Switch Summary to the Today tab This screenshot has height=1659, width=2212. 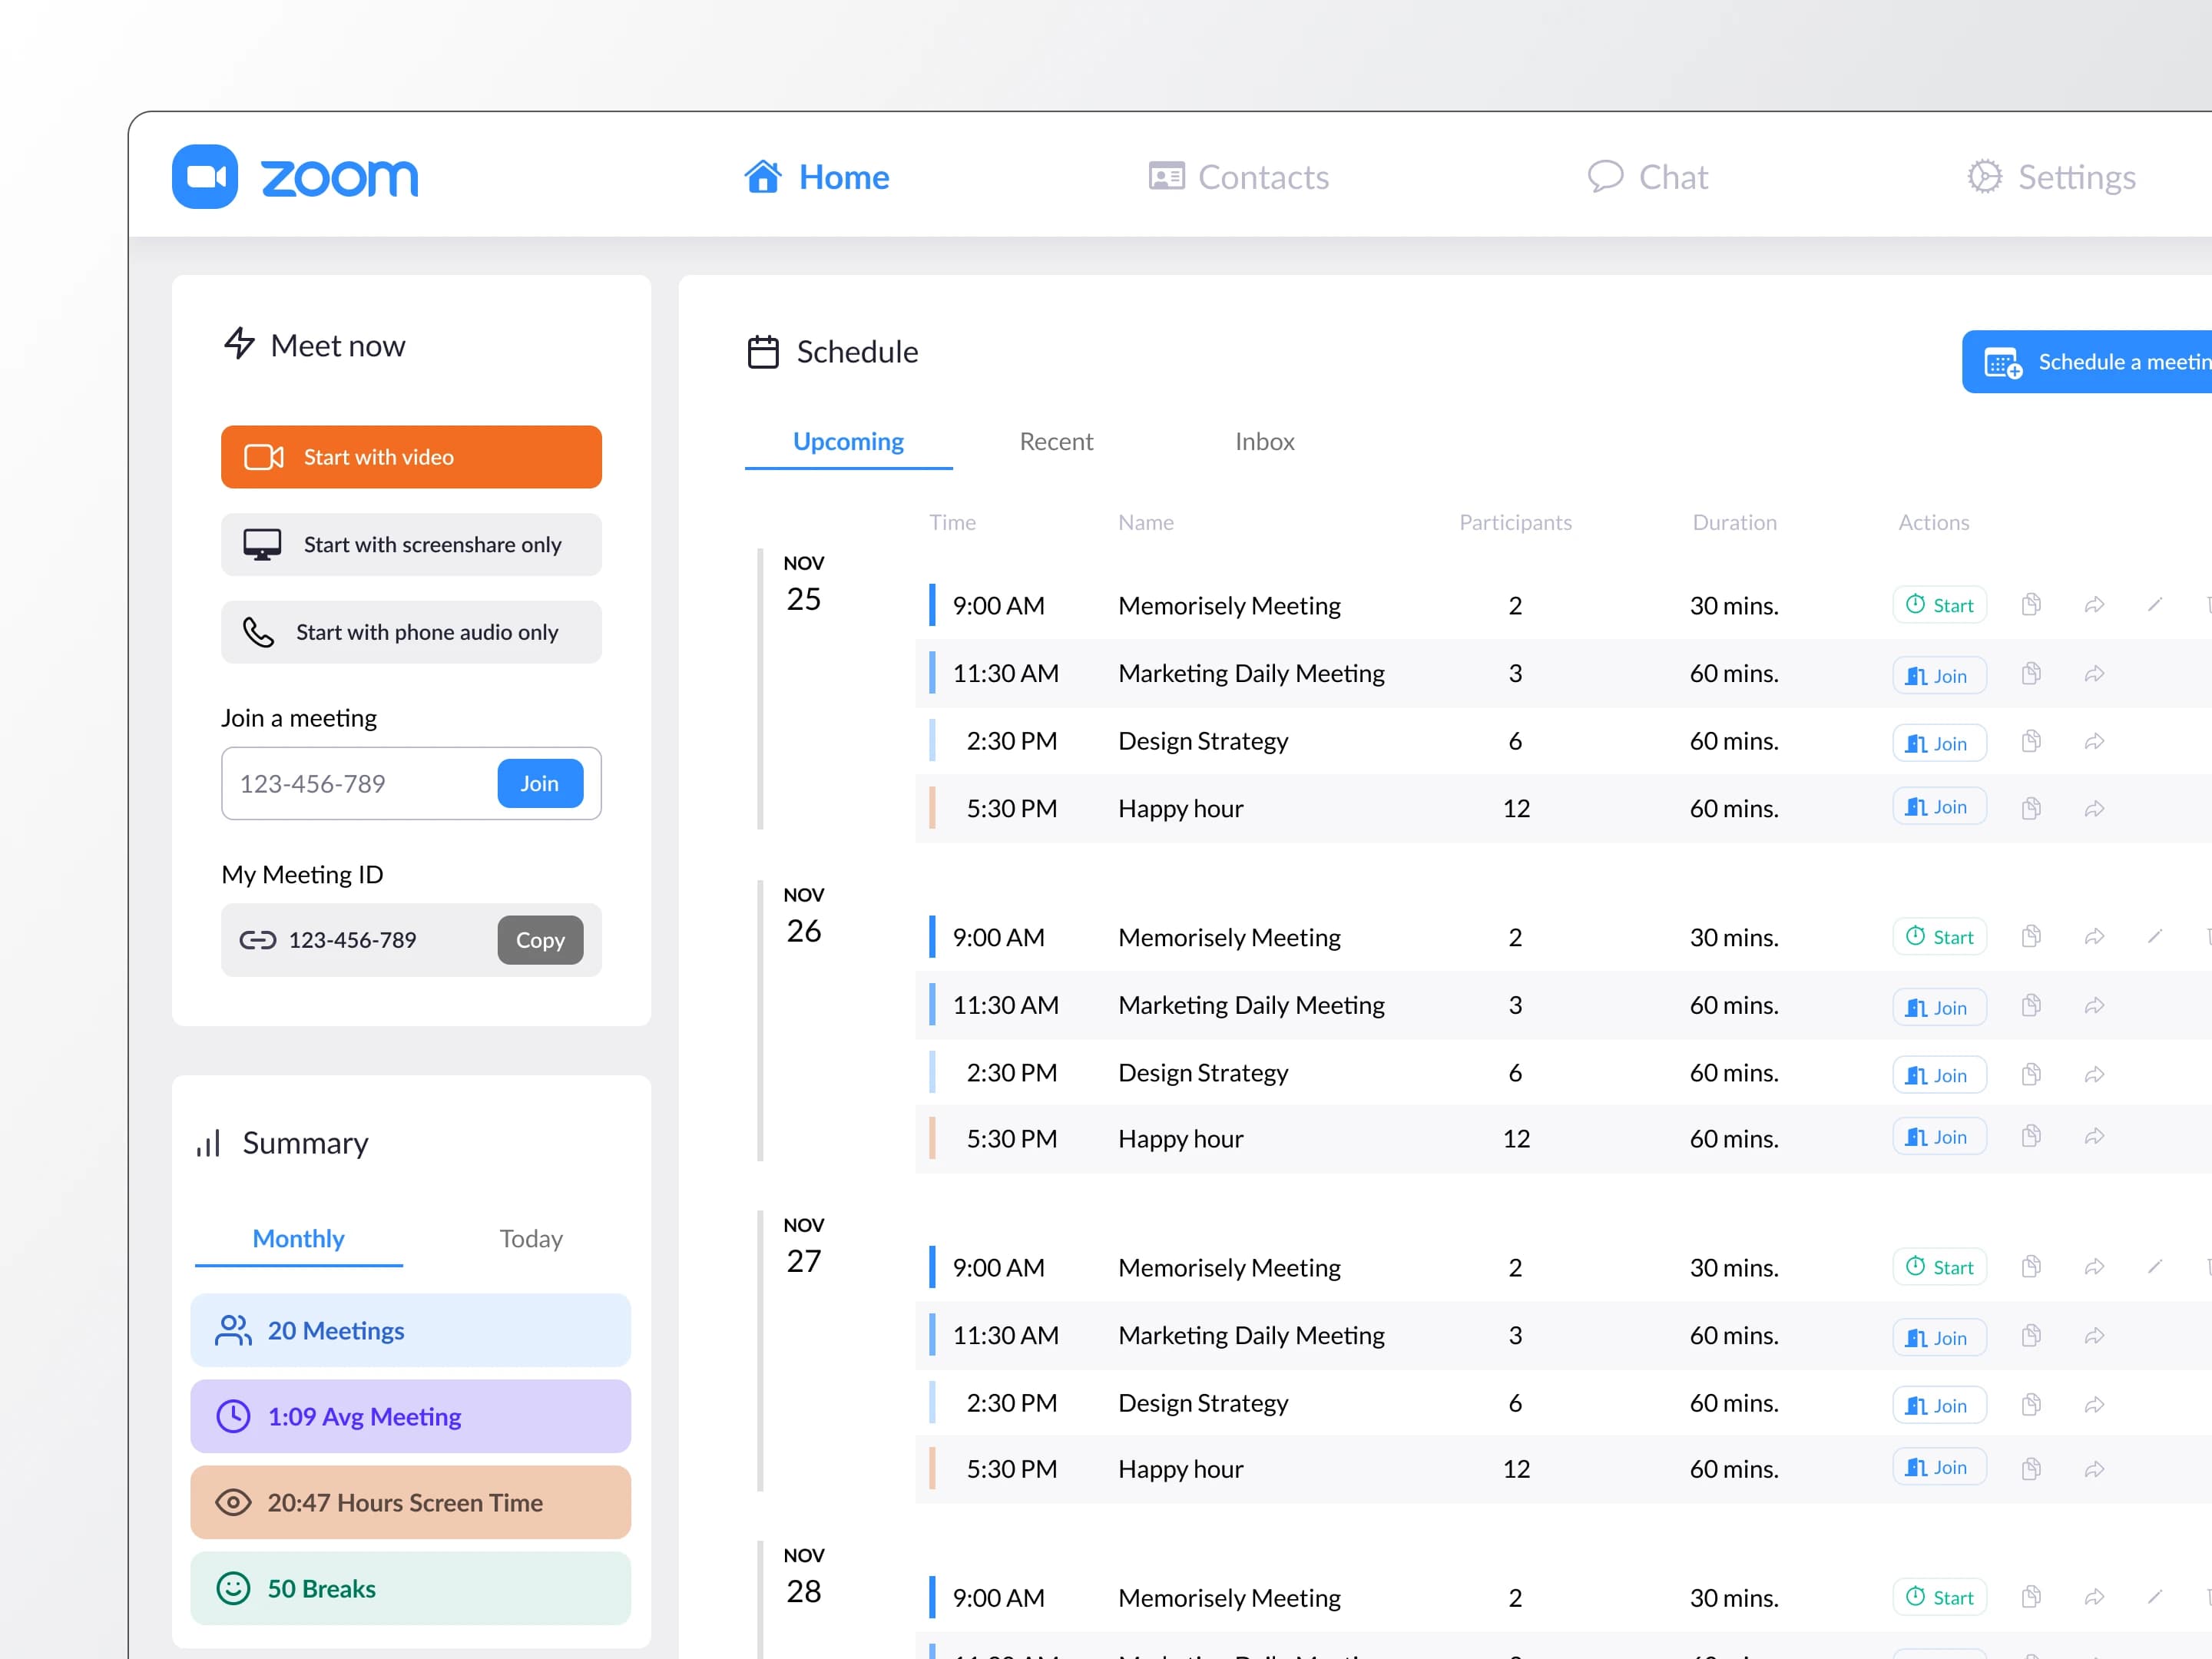[x=531, y=1239]
